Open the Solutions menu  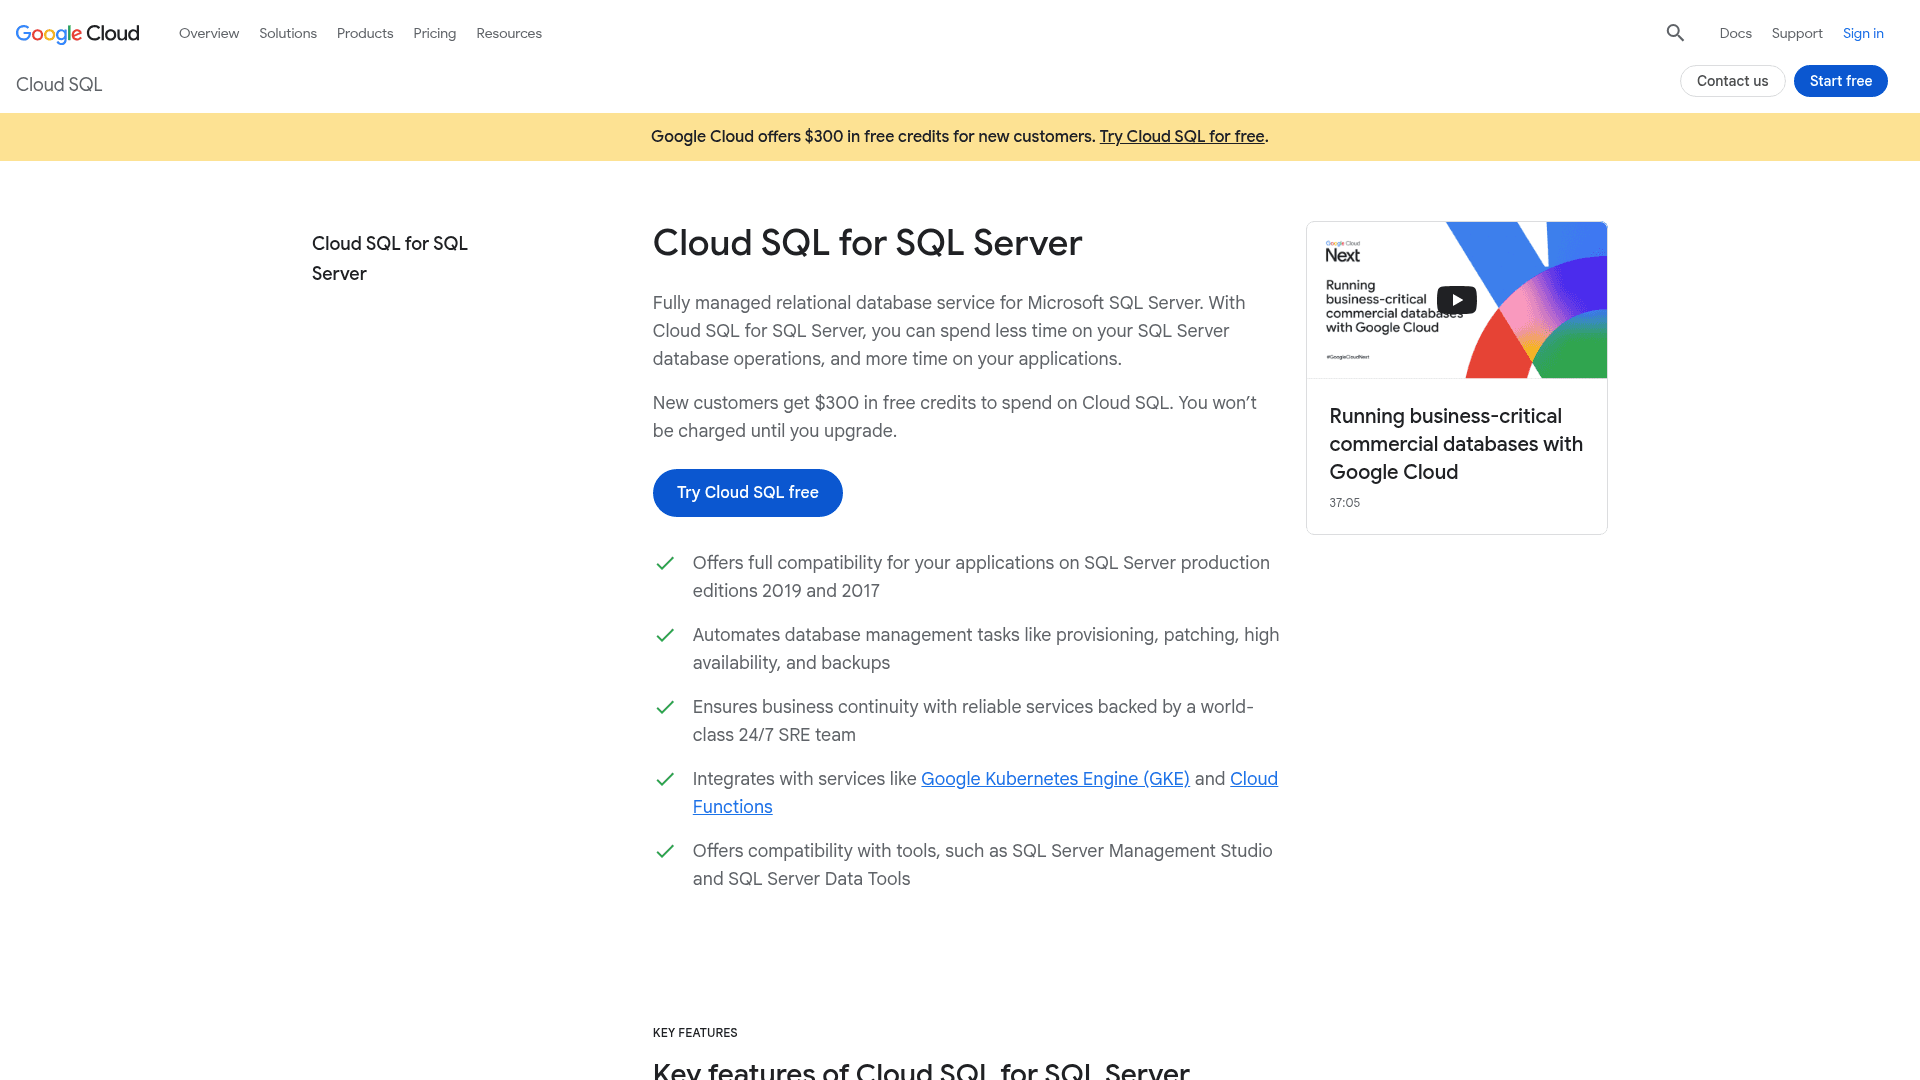(x=288, y=33)
